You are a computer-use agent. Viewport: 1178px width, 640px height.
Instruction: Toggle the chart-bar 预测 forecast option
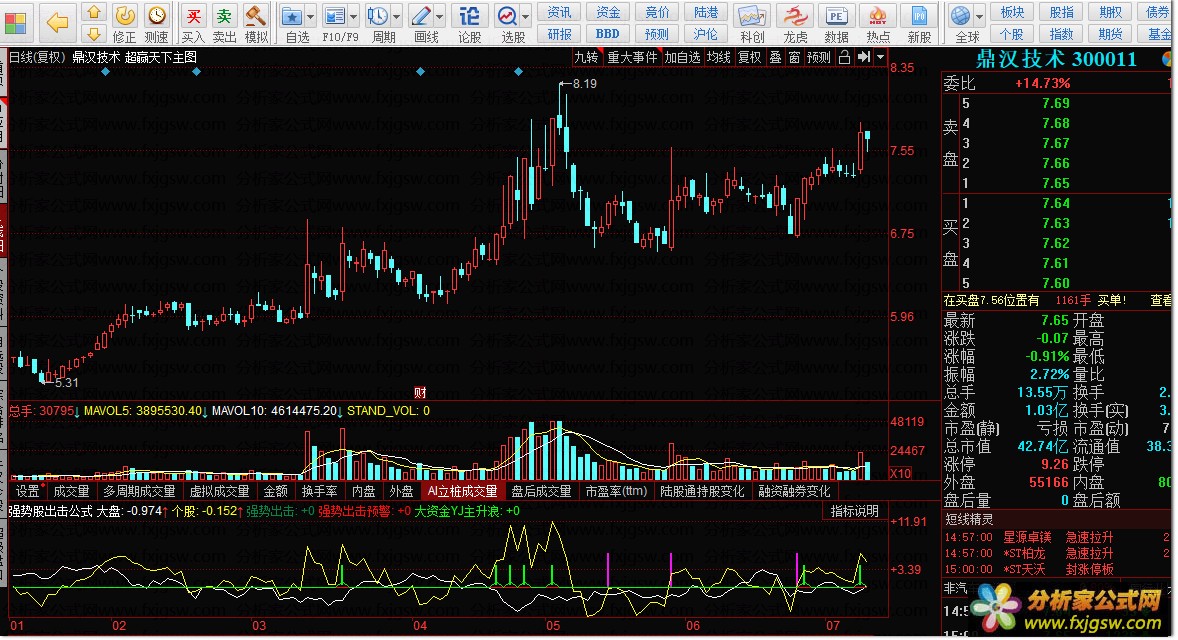coord(819,57)
